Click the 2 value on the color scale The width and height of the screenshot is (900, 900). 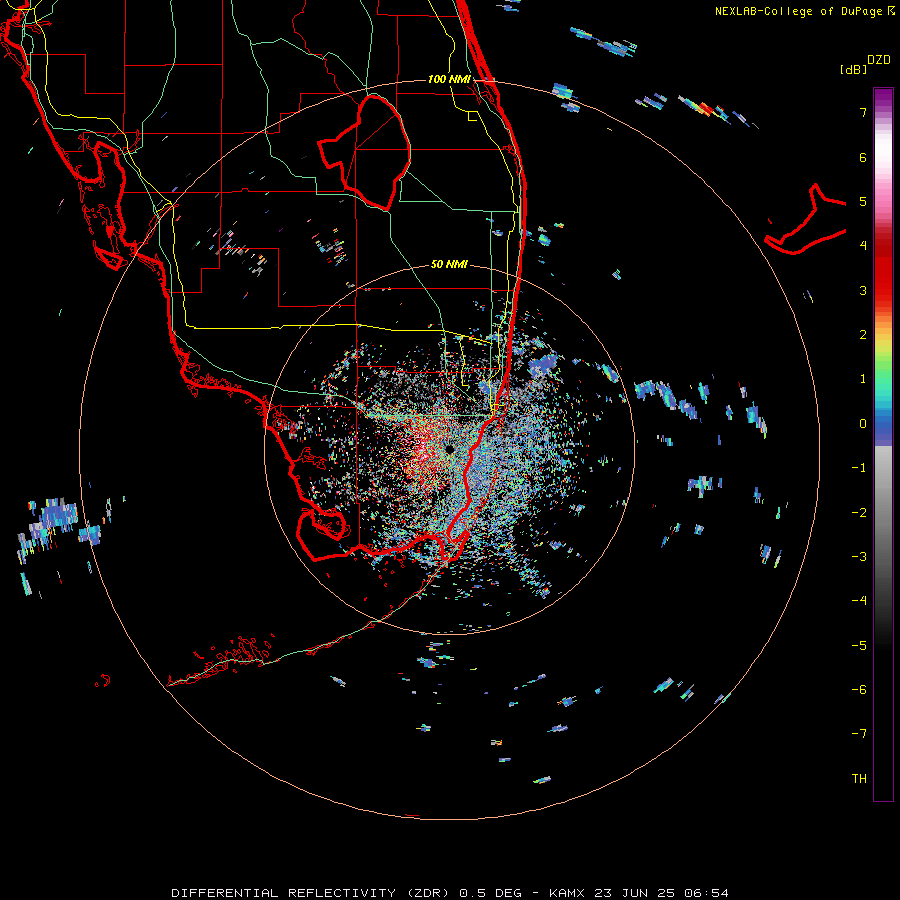[x=863, y=335]
